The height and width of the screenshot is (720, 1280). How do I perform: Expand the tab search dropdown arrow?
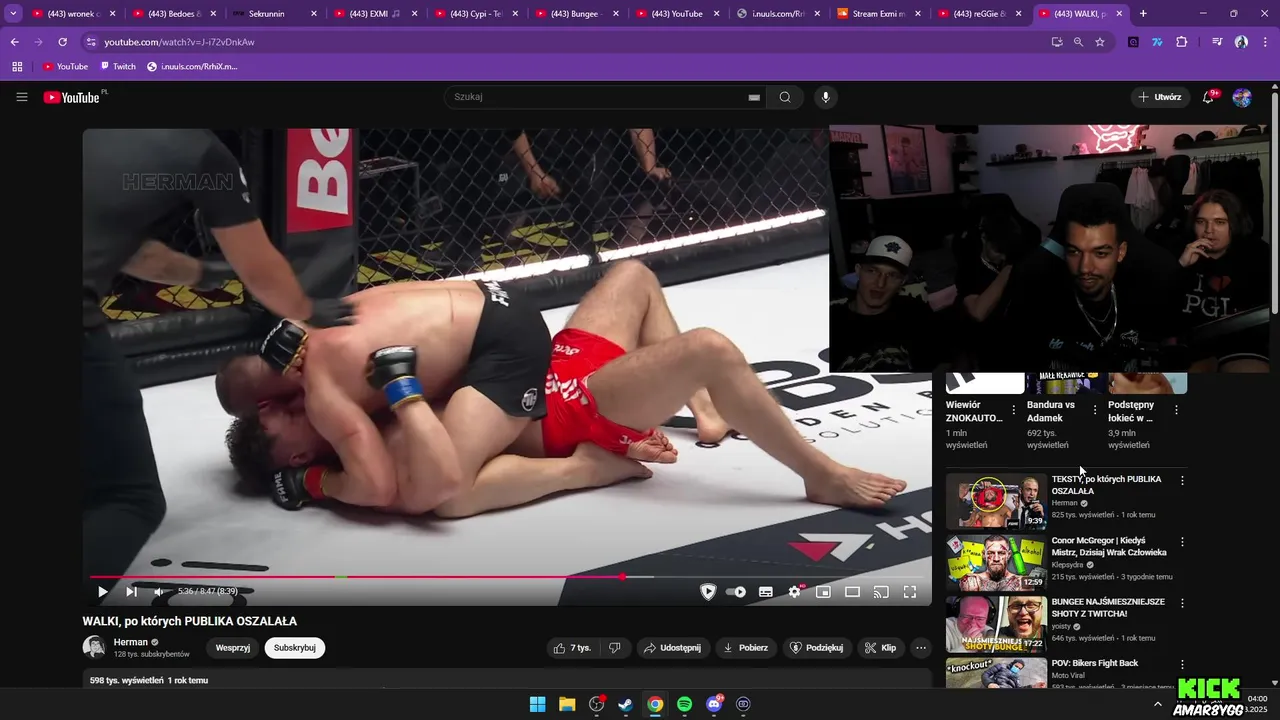(x=13, y=14)
